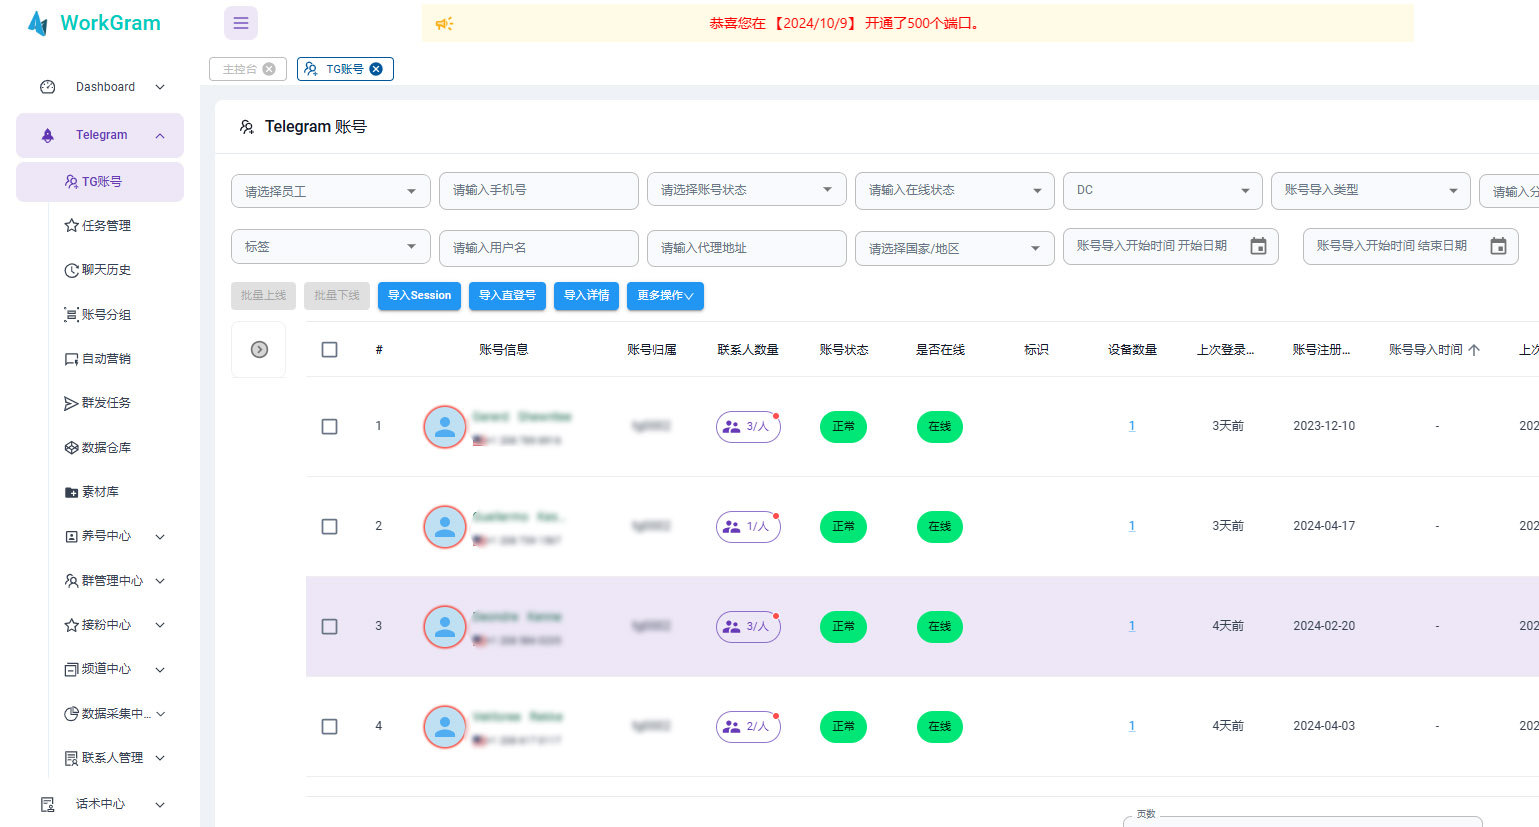Click the Telegram rocket icon

pos(47,135)
